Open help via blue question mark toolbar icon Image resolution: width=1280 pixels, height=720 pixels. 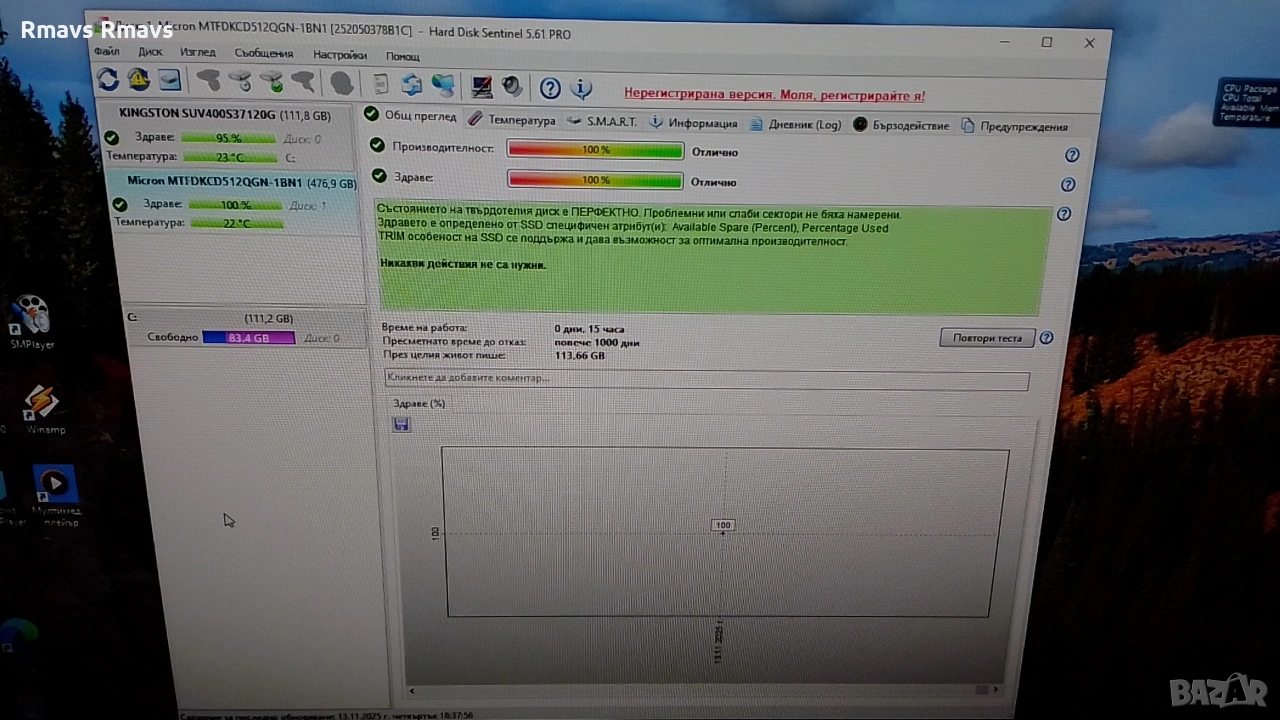point(550,89)
